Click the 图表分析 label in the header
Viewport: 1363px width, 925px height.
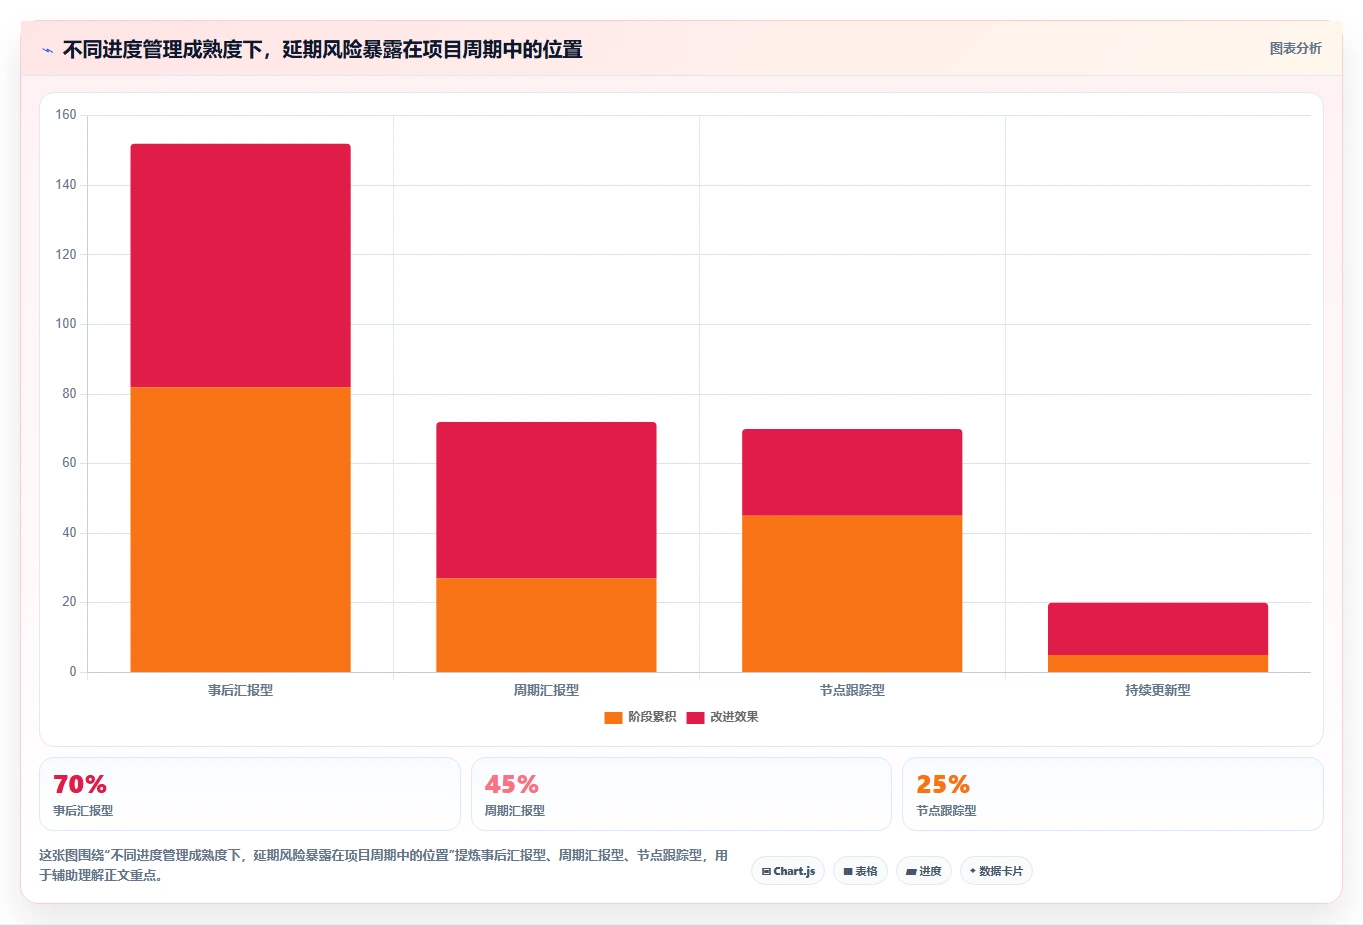tap(1295, 48)
